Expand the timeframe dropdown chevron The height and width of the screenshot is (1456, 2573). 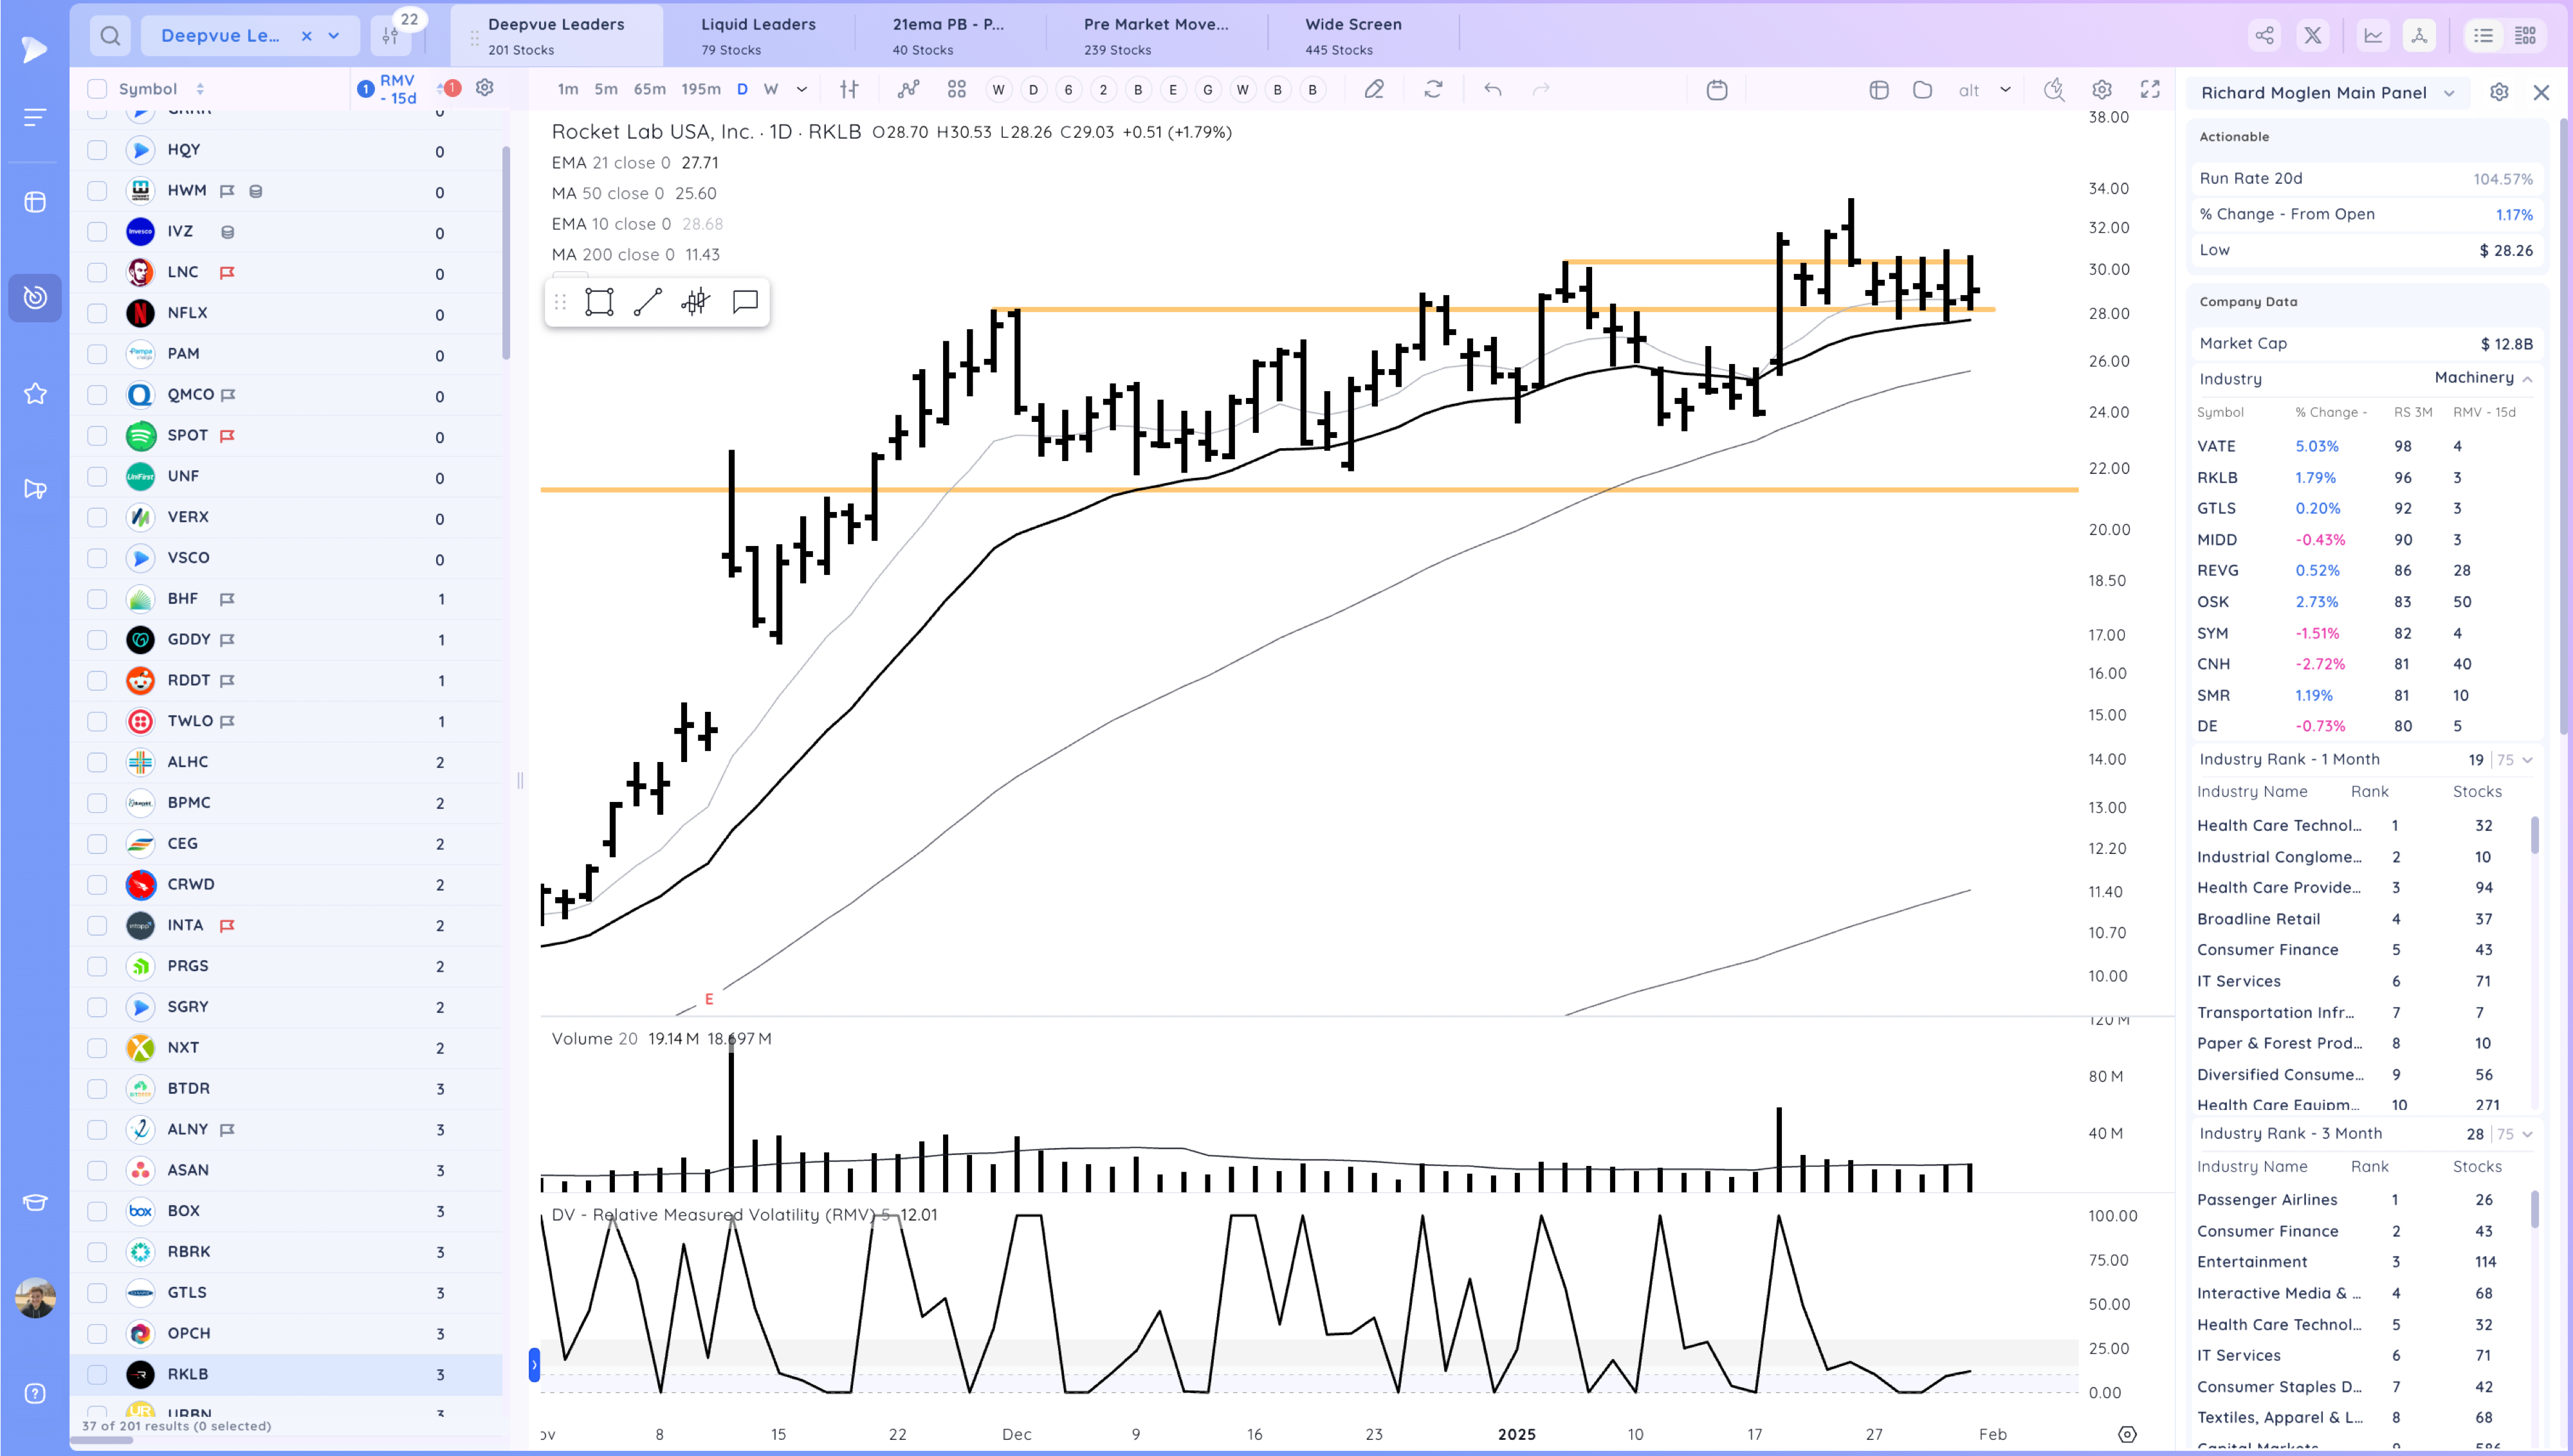tap(801, 90)
